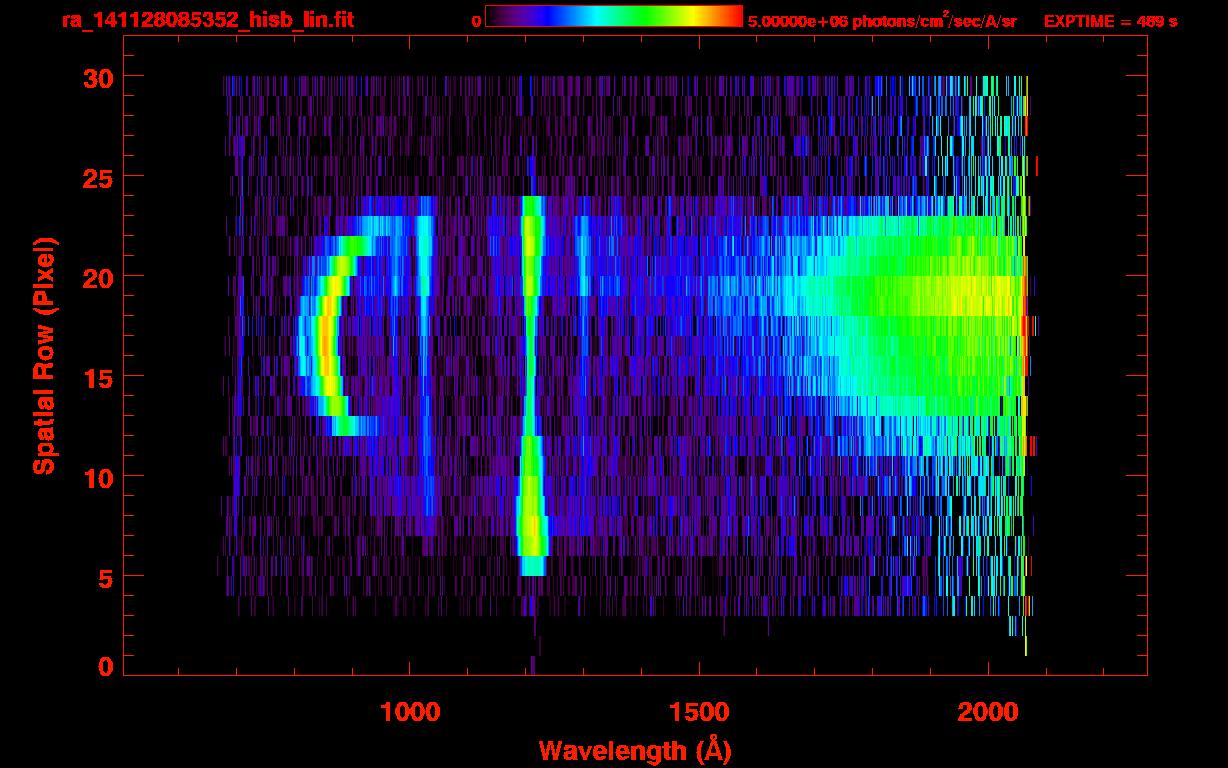Click the rainbow color bar legend
Viewport: 1228px width, 768px height.
[x=614, y=16]
